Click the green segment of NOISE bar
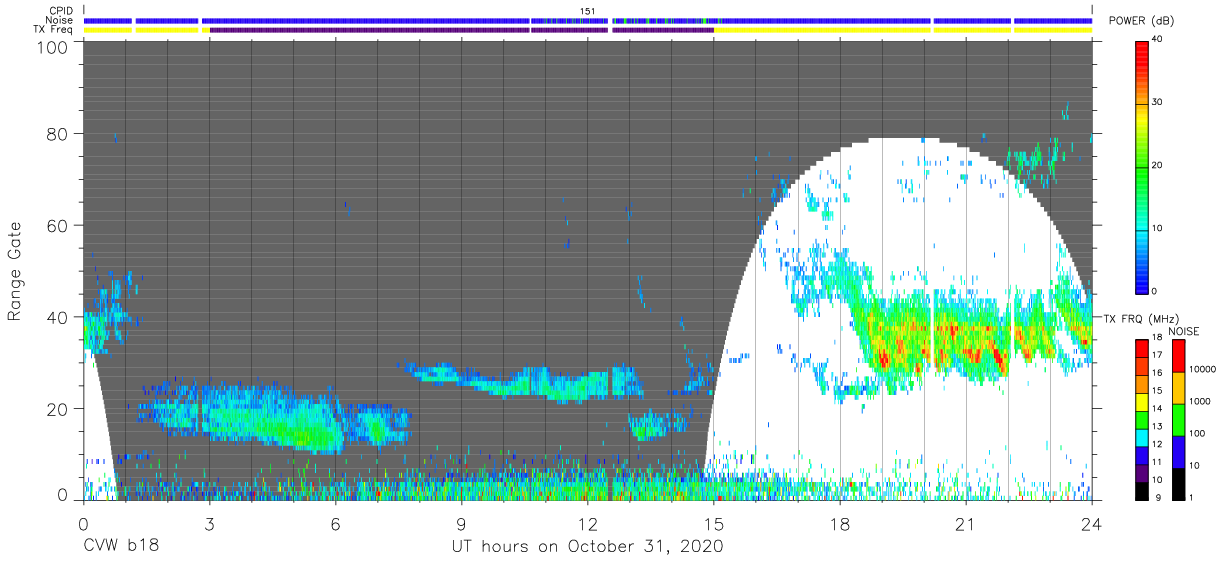The image size is (1228, 567). pyautogui.click(x=1180, y=420)
